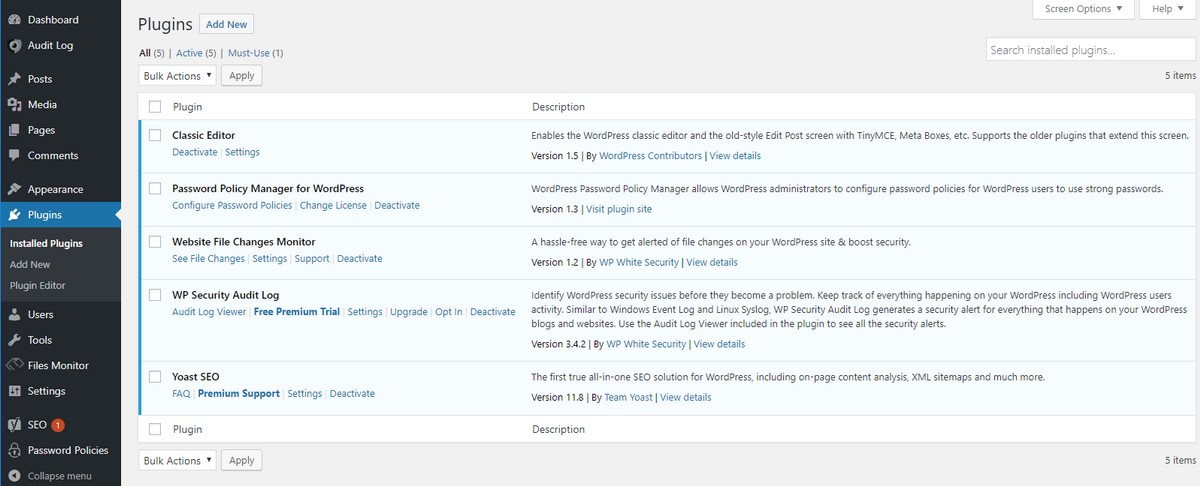Open Team Yoast author link
The width and height of the screenshot is (1200, 486).
[x=628, y=397]
